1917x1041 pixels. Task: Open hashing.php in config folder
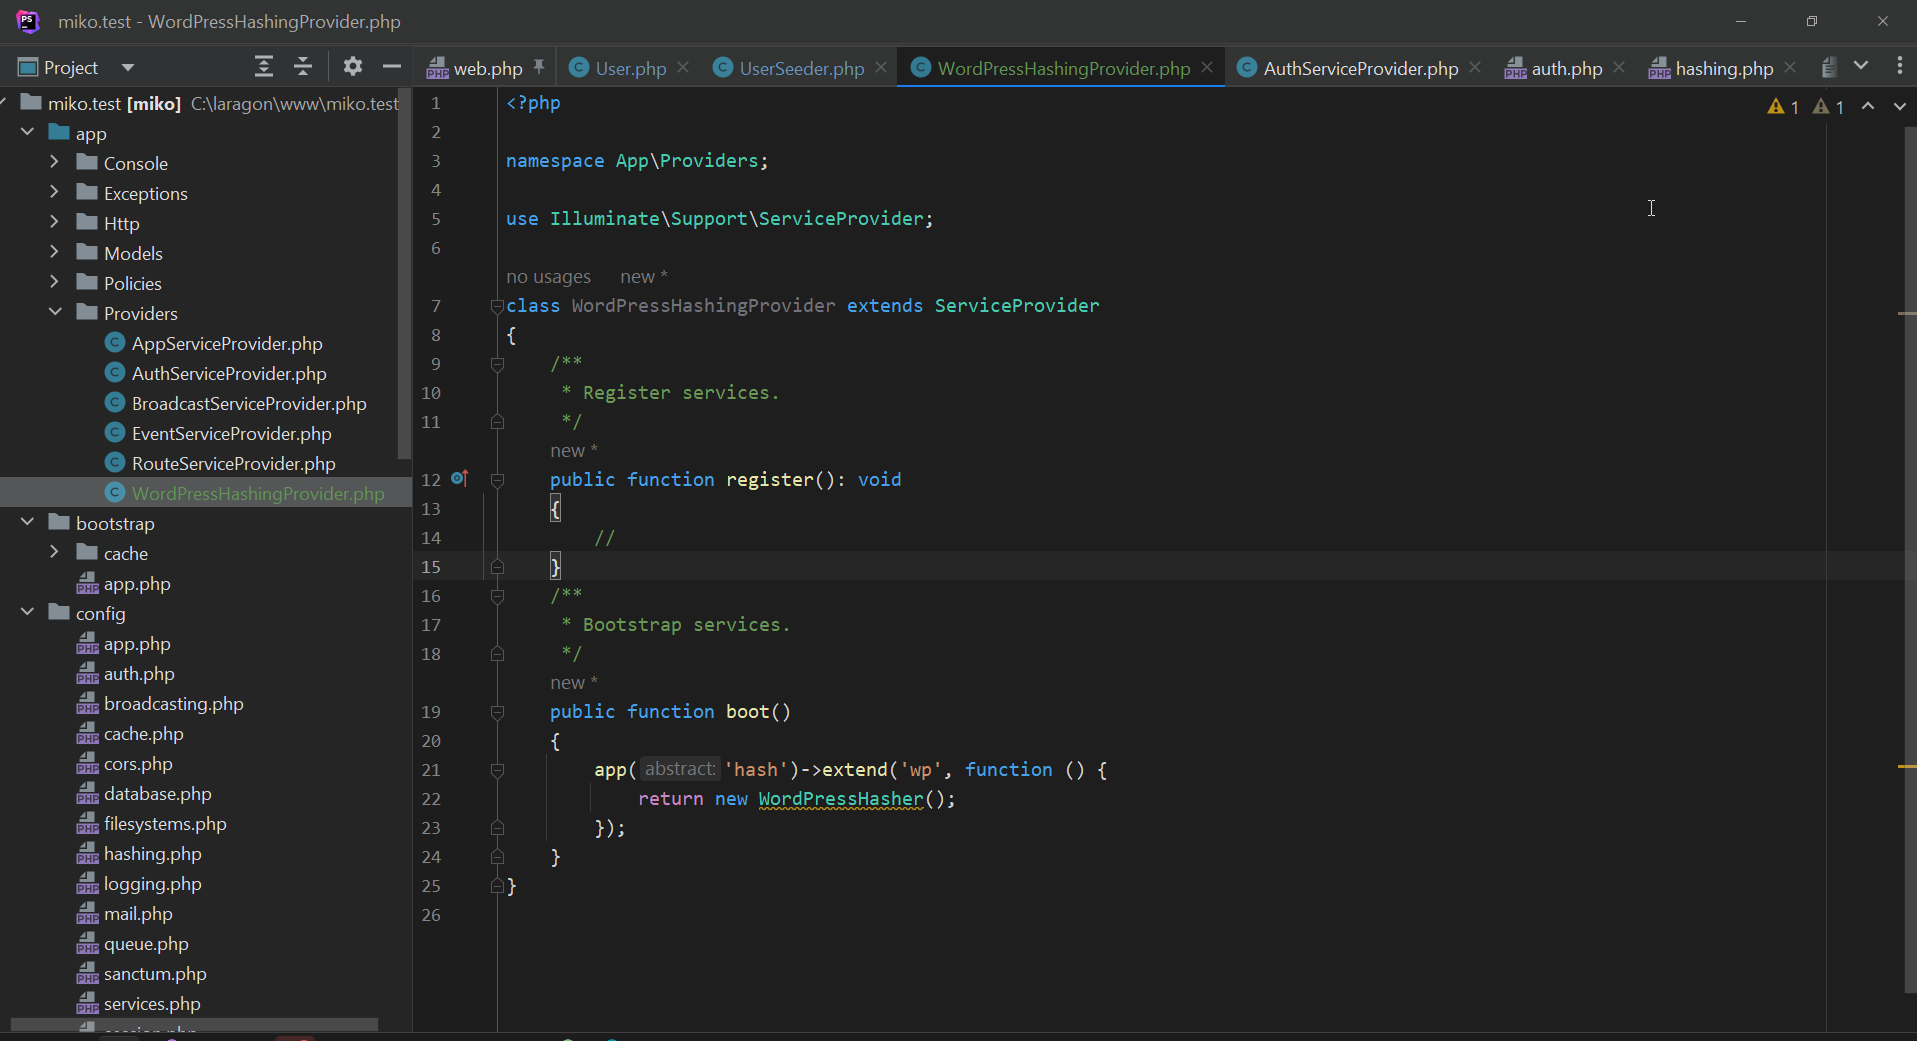click(152, 854)
